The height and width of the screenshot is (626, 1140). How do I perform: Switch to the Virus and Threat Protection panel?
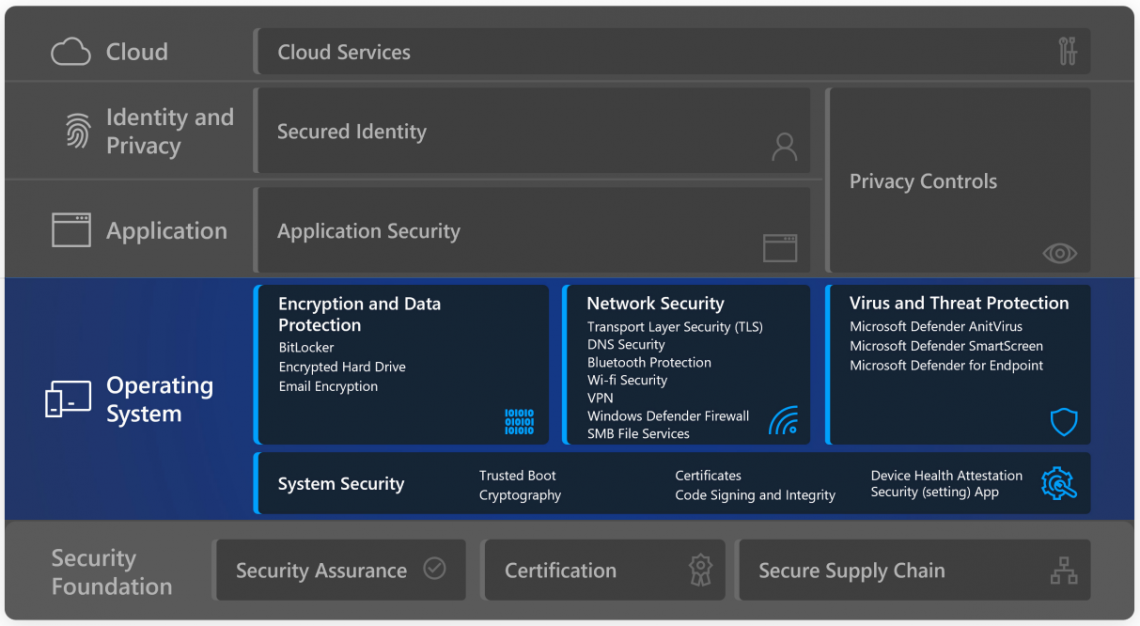point(959,365)
